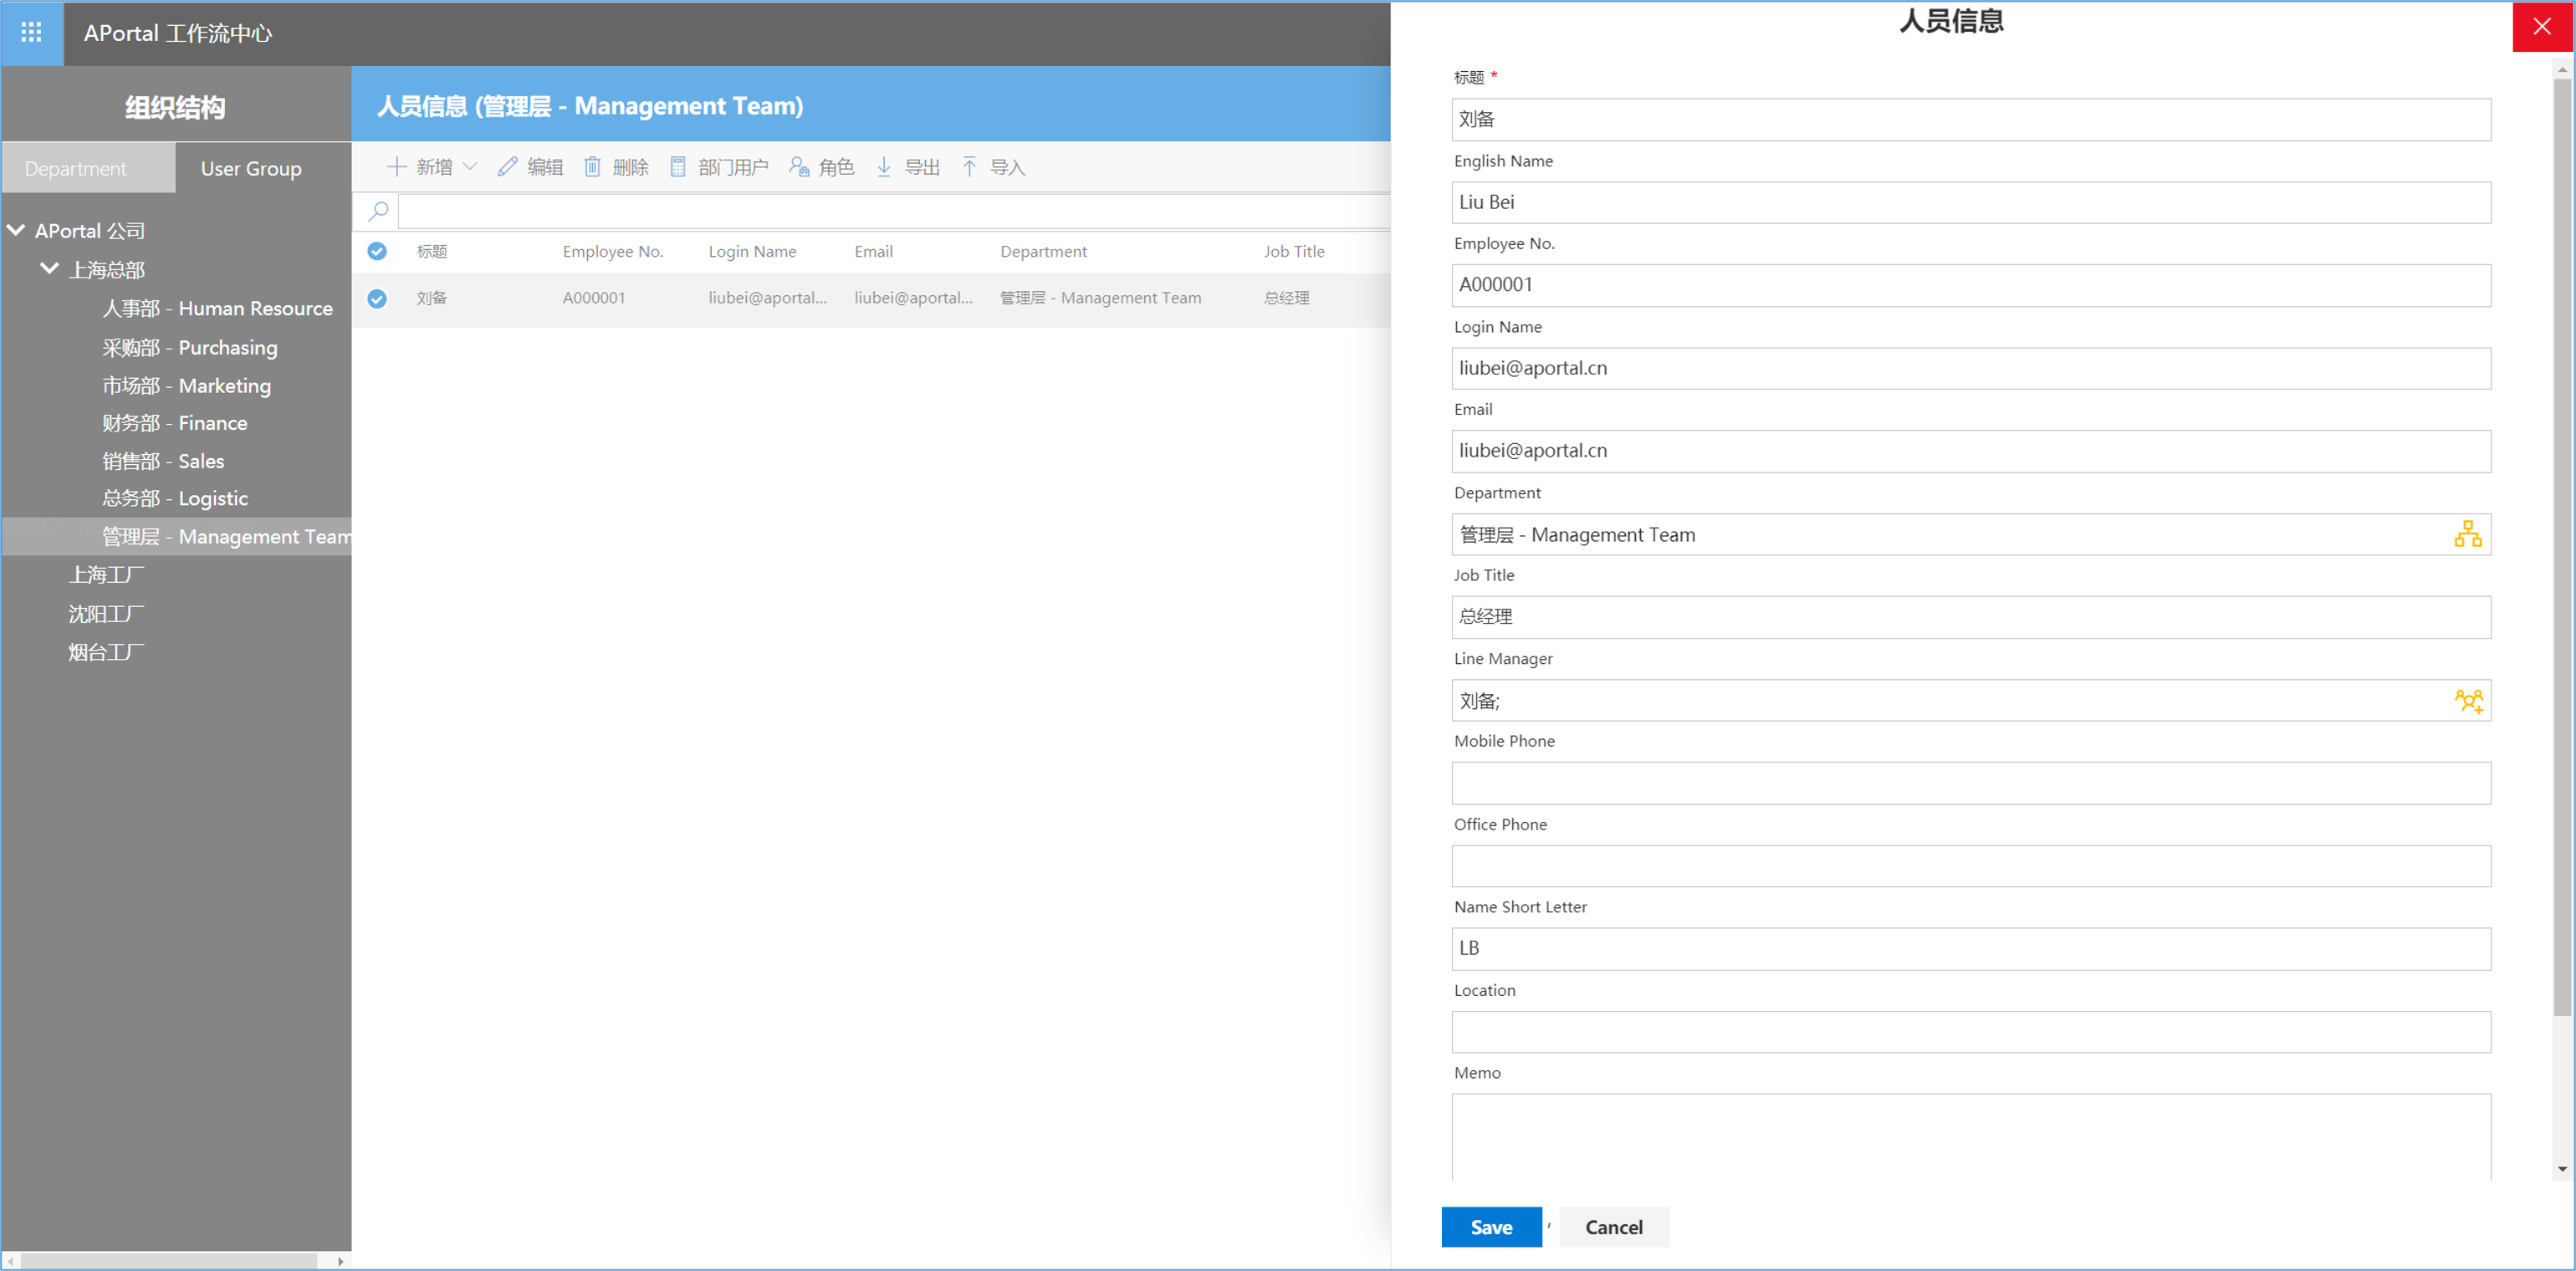
Task: Click the 角色 role icon
Action: (799, 167)
